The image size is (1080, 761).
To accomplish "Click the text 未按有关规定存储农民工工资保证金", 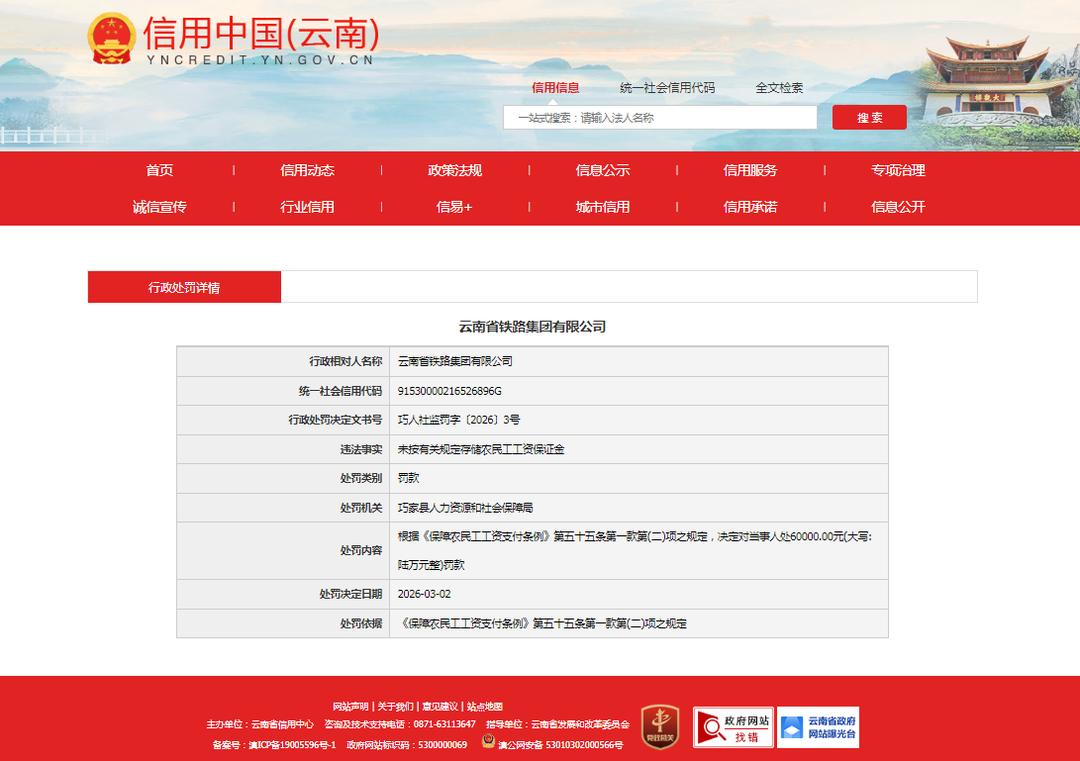I will point(481,449).
